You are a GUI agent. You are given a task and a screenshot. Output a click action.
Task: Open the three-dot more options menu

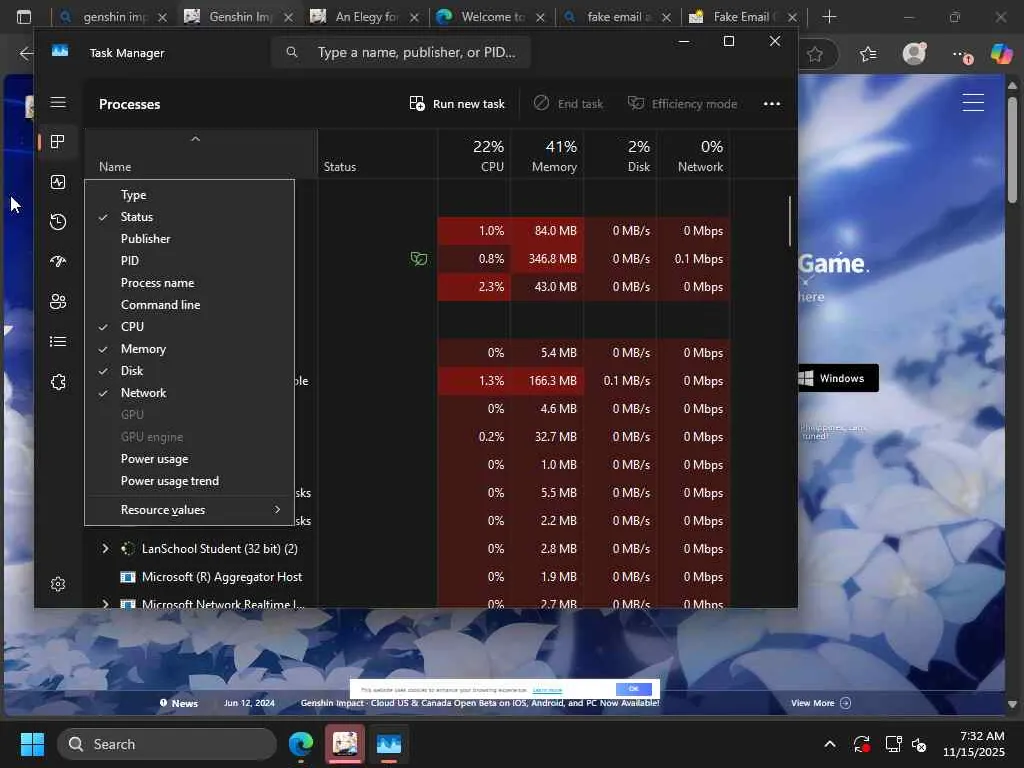pos(772,104)
